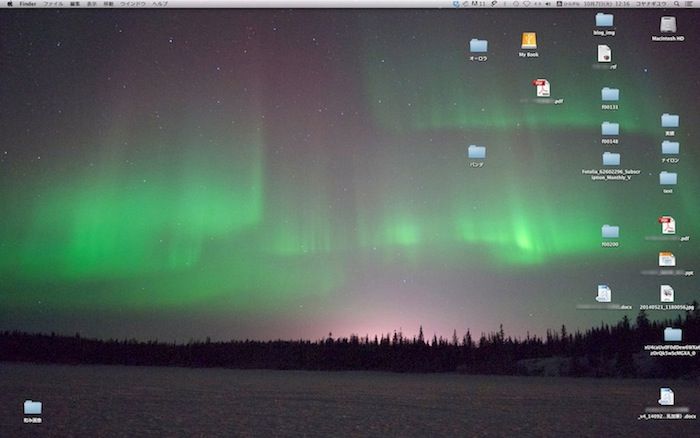Select the PDF file below My Book
Screen dimensions: 700x438
542,88
